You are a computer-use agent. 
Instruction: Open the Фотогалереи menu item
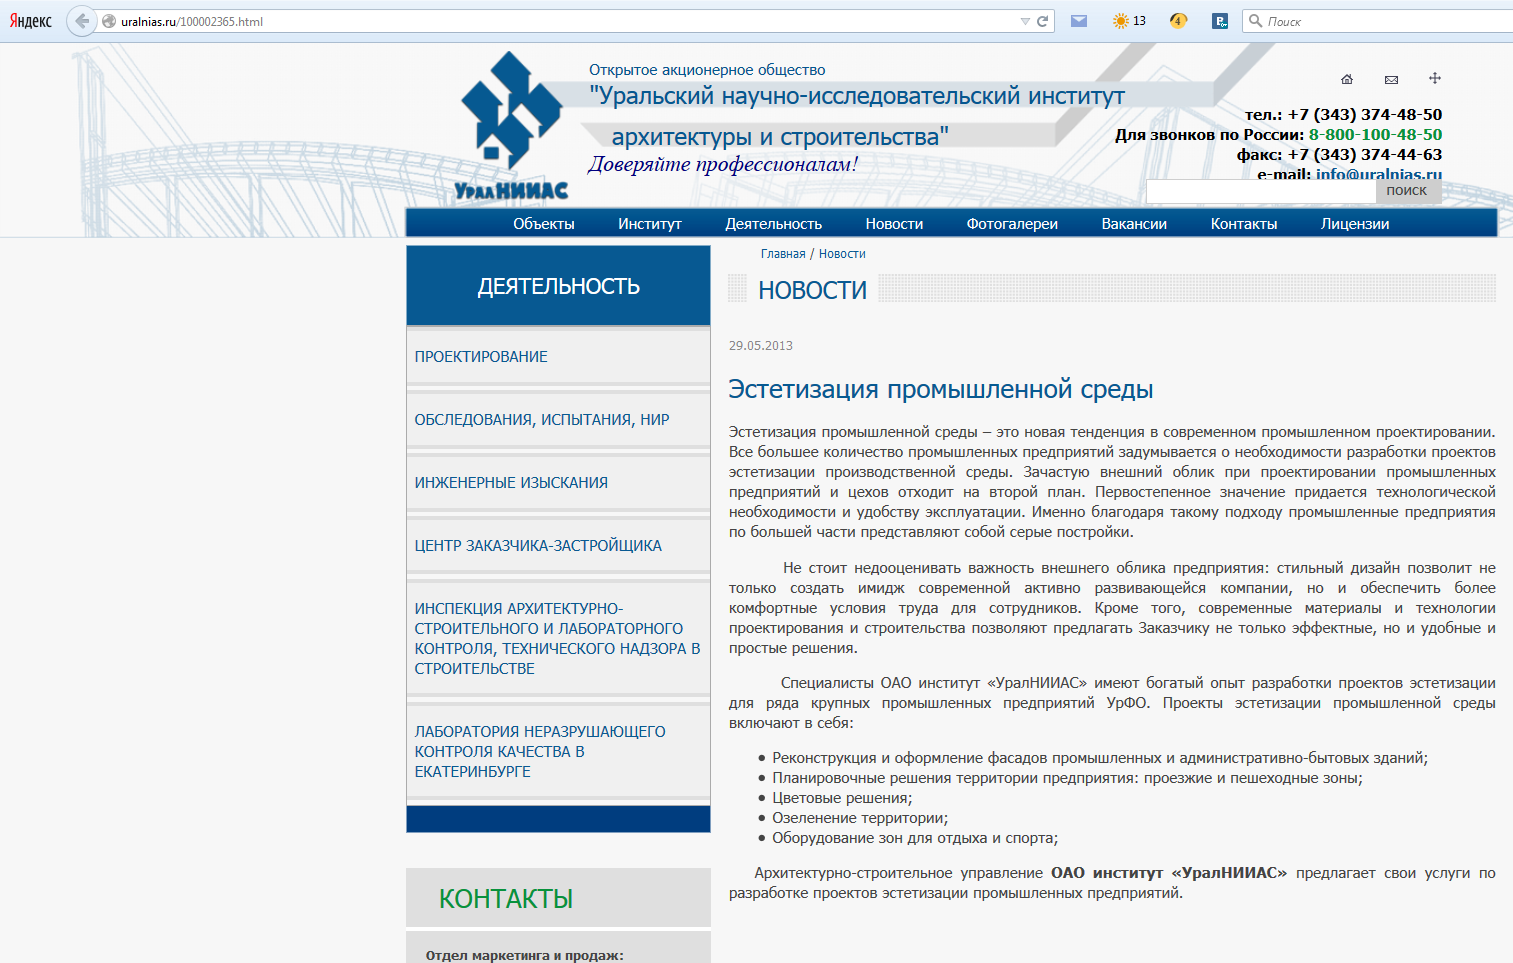click(x=1012, y=224)
